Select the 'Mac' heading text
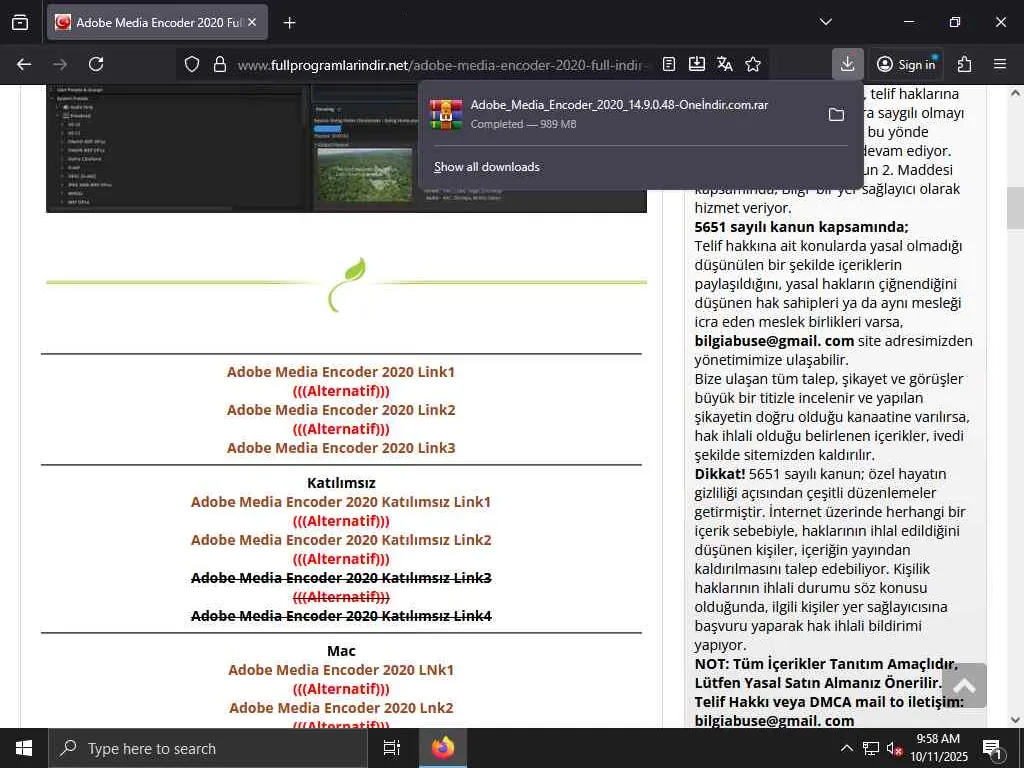The width and height of the screenshot is (1024, 768). 341,650
